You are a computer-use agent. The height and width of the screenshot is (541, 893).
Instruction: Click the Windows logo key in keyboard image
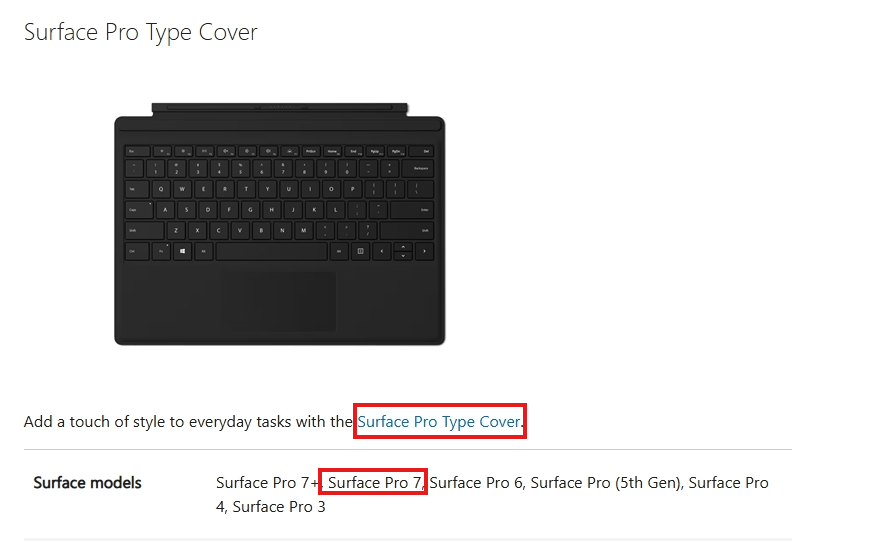coord(182,251)
